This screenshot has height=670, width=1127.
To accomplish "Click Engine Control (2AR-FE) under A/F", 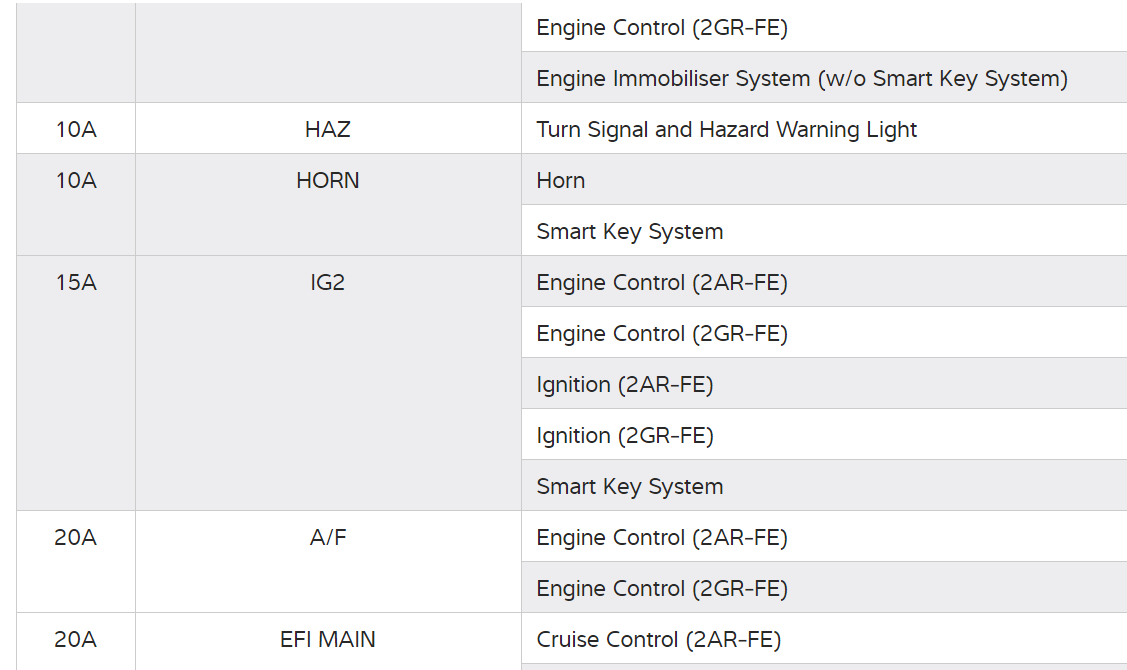I will [x=661, y=538].
